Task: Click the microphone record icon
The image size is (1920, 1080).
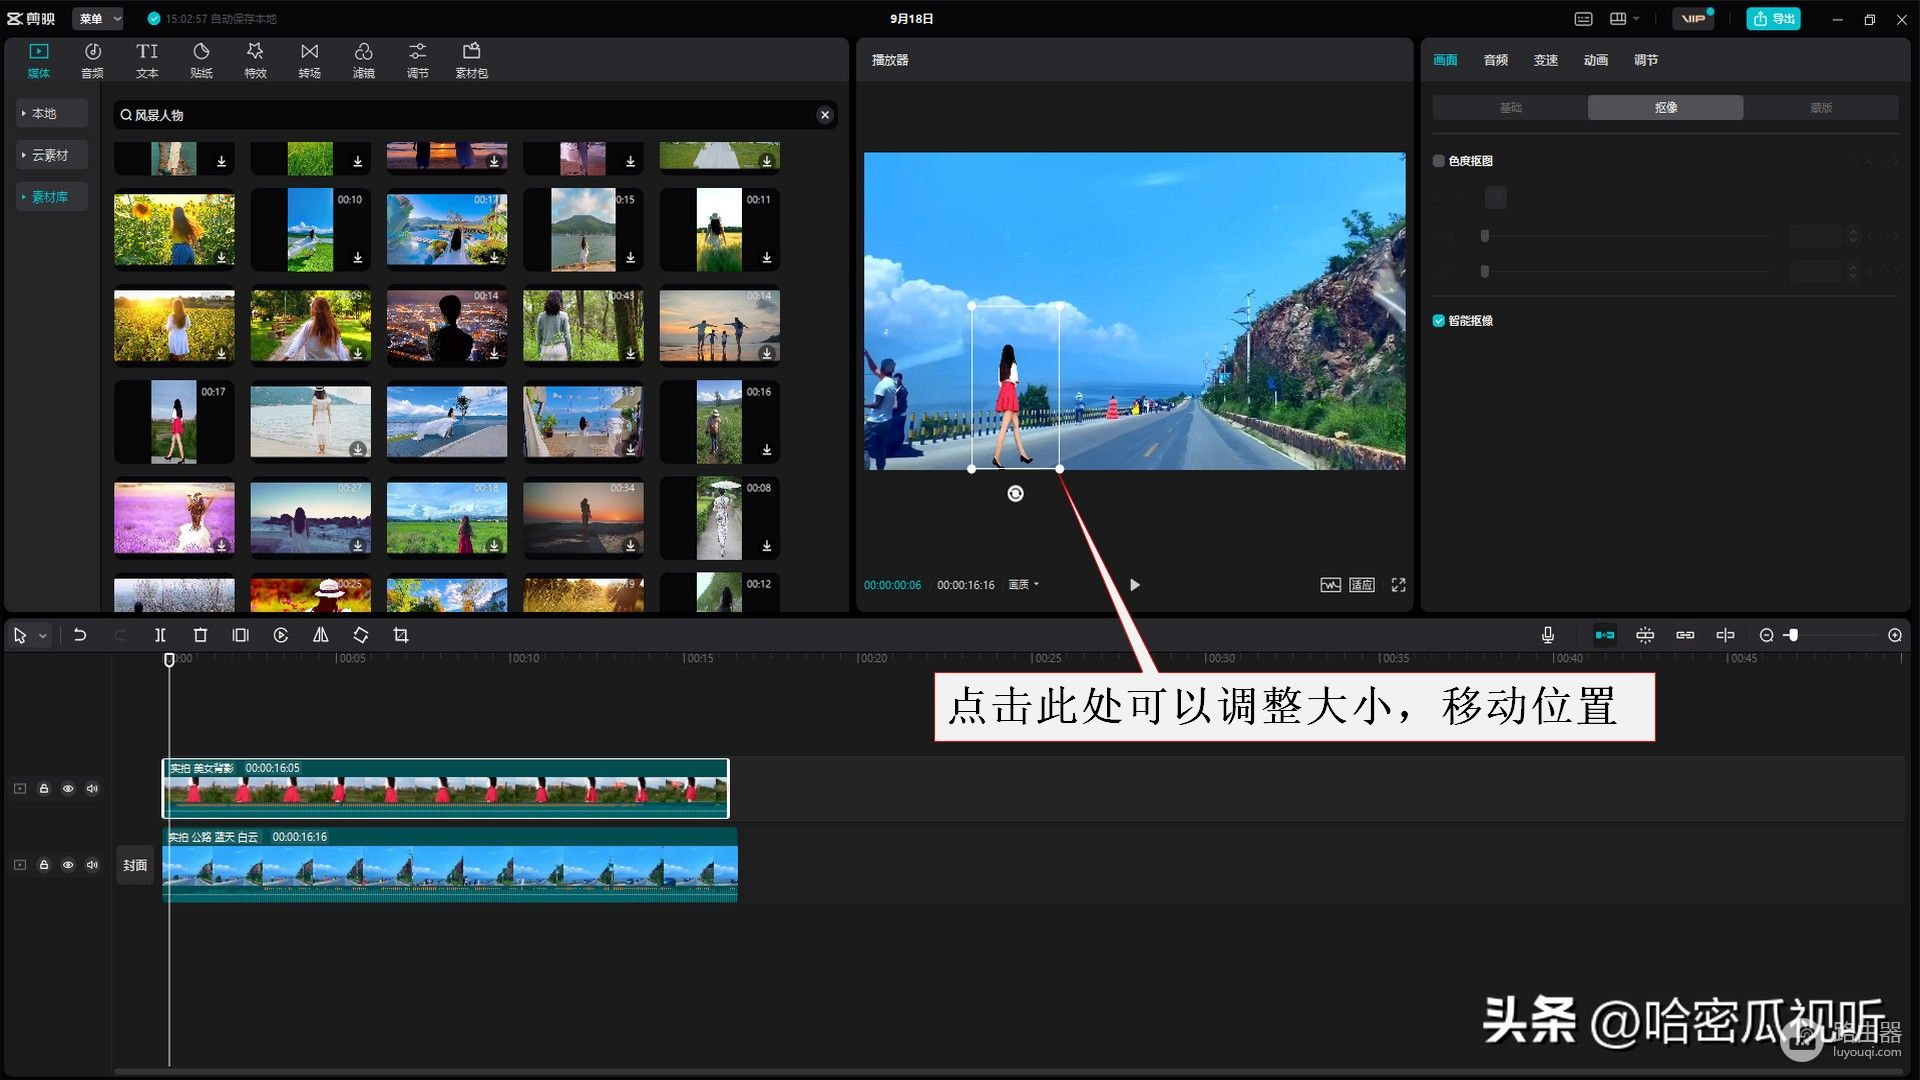Action: (x=1547, y=635)
